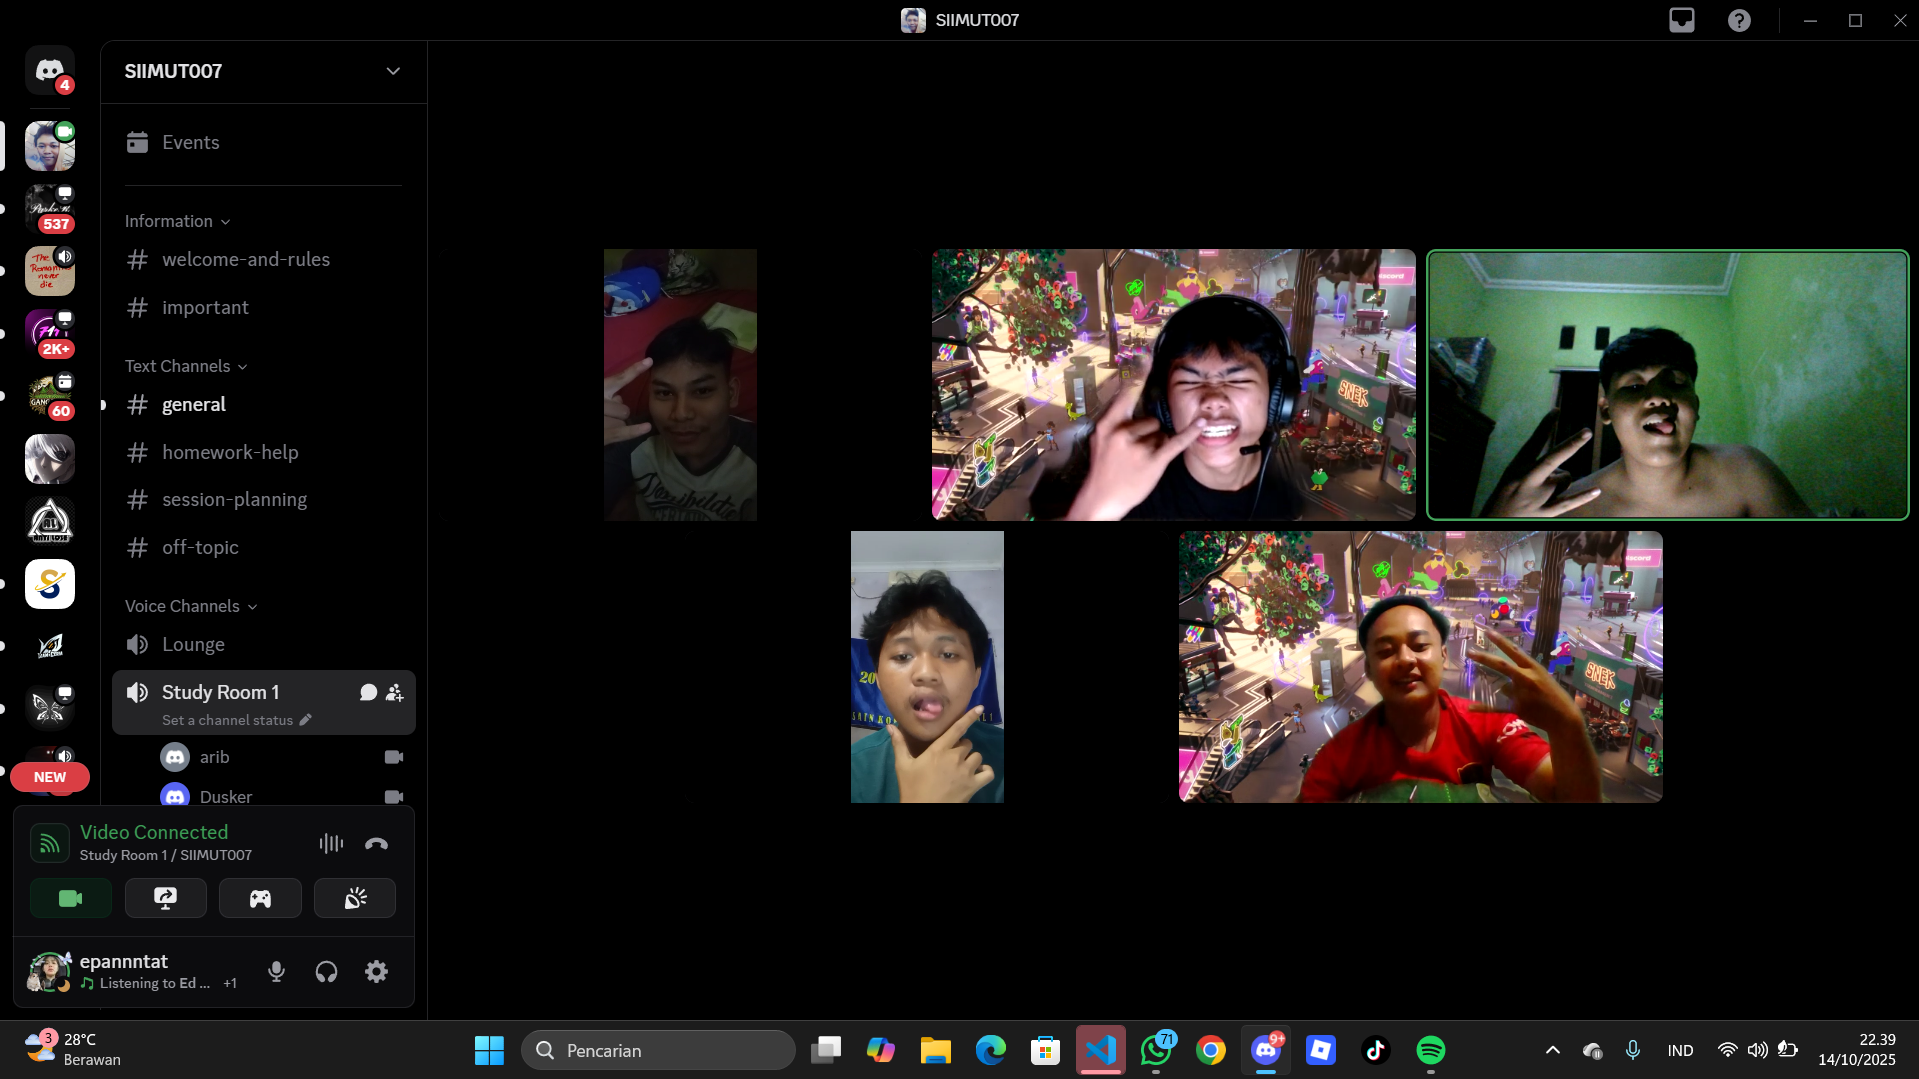Viewport: 1919px width, 1079px height.
Task: Open Google Chrome from the taskbar
Action: 1211,1050
